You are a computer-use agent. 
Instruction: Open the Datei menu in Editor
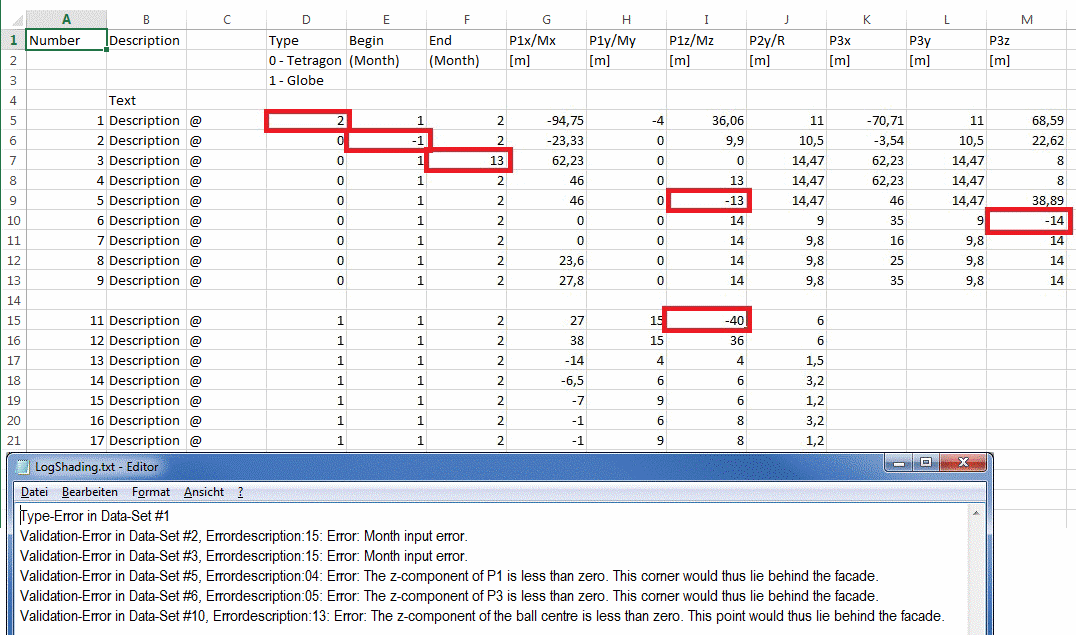[x=34, y=492]
